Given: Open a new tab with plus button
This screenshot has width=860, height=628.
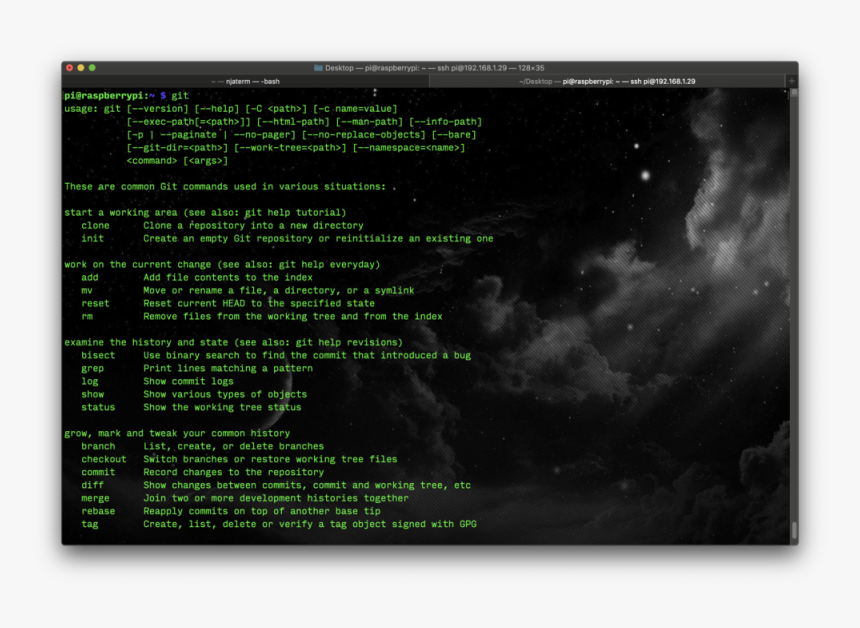Looking at the screenshot, I should 791,81.
